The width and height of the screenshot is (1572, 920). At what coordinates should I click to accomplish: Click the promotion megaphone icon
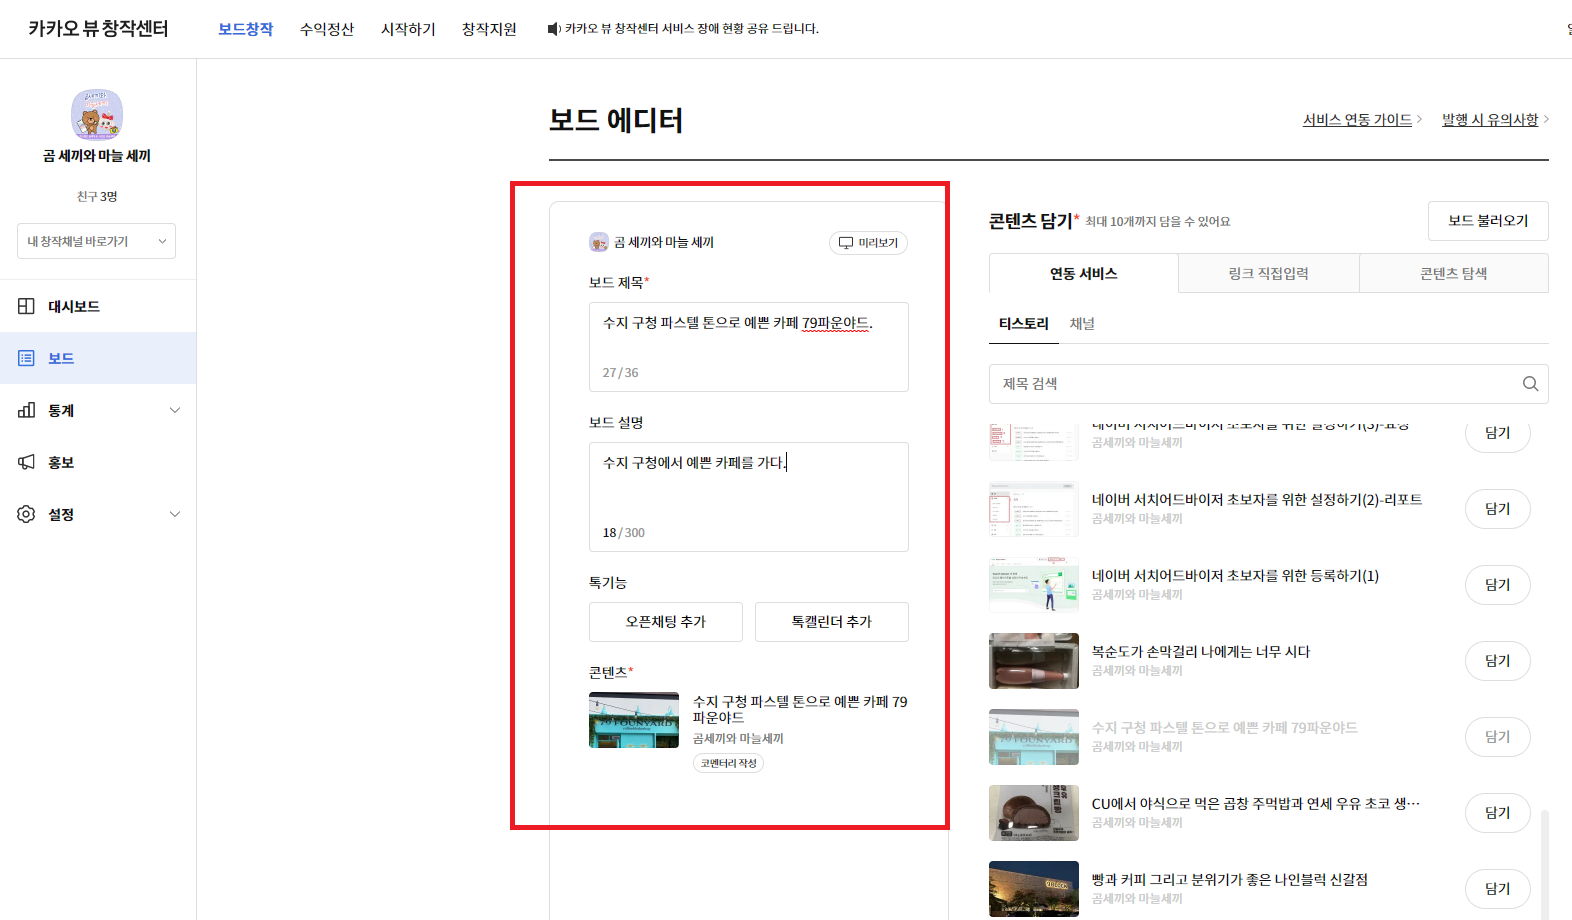point(27,462)
